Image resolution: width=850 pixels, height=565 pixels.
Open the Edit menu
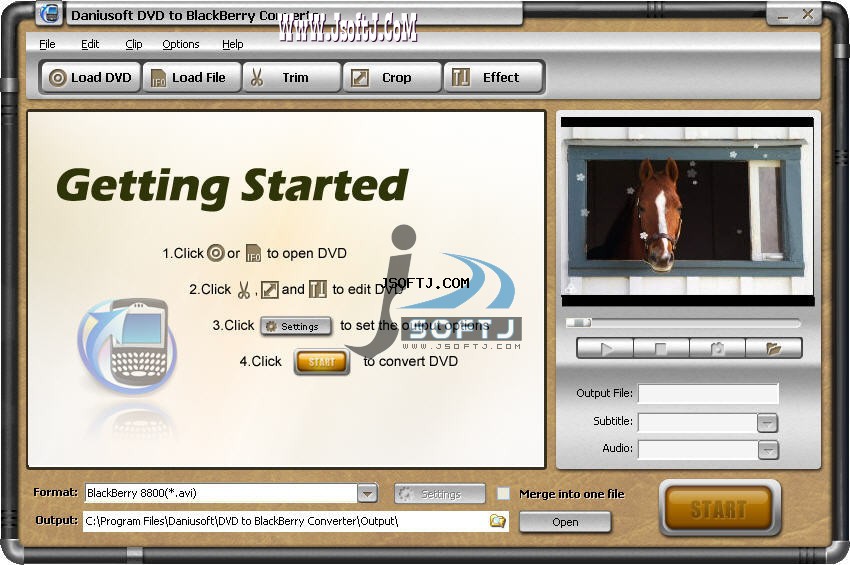point(90,44)
